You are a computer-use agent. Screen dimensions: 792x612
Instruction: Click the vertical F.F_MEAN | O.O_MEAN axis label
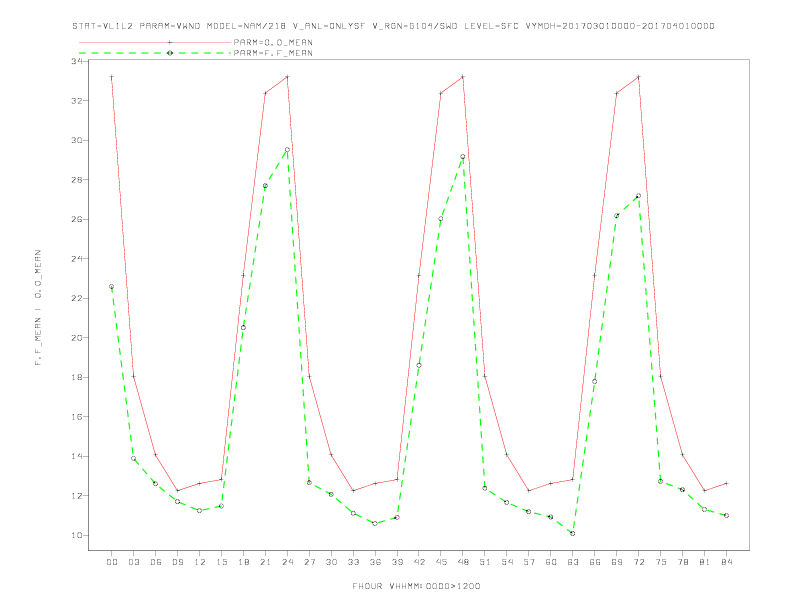38,308
